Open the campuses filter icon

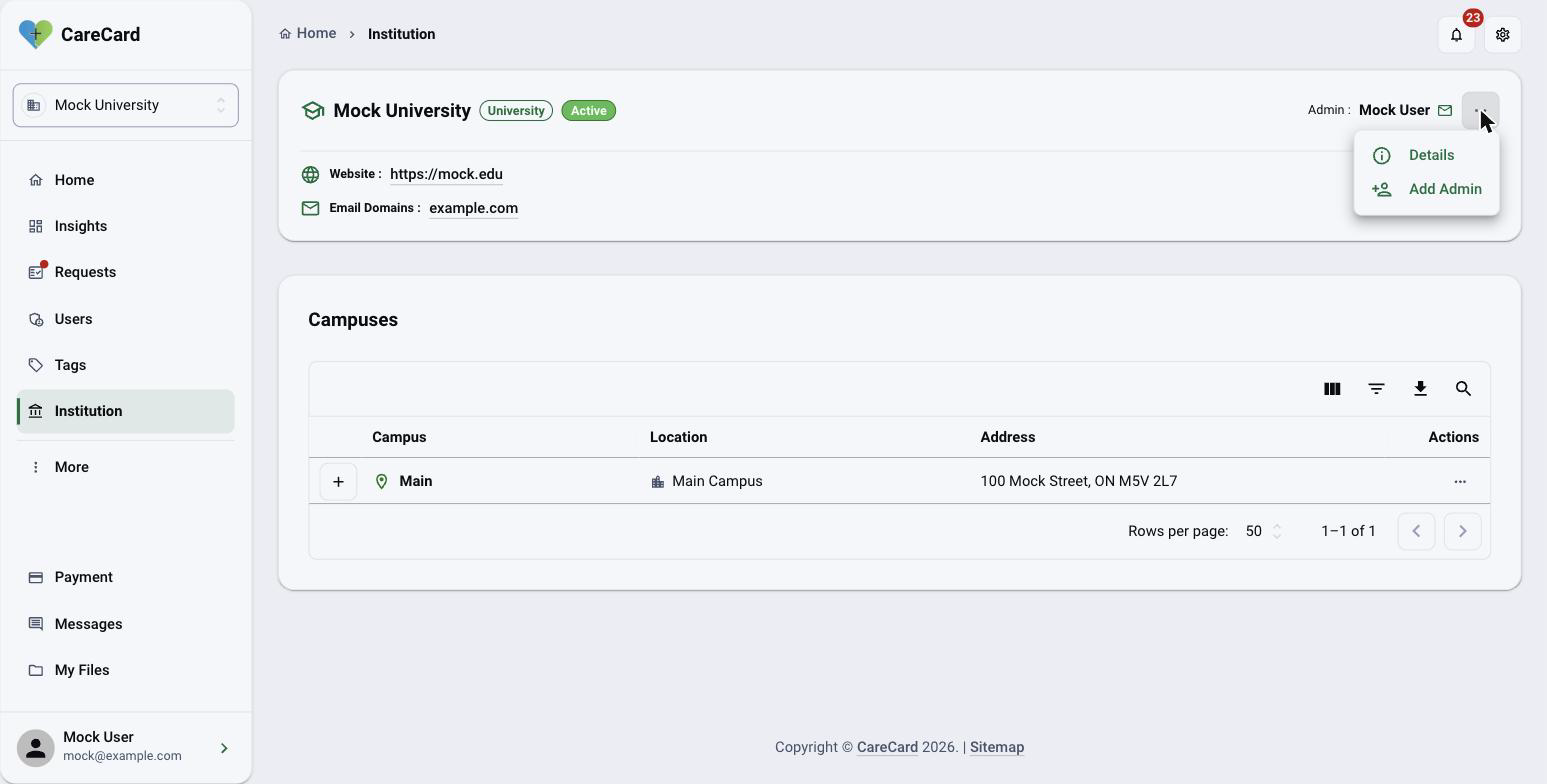coord(1376,389)
